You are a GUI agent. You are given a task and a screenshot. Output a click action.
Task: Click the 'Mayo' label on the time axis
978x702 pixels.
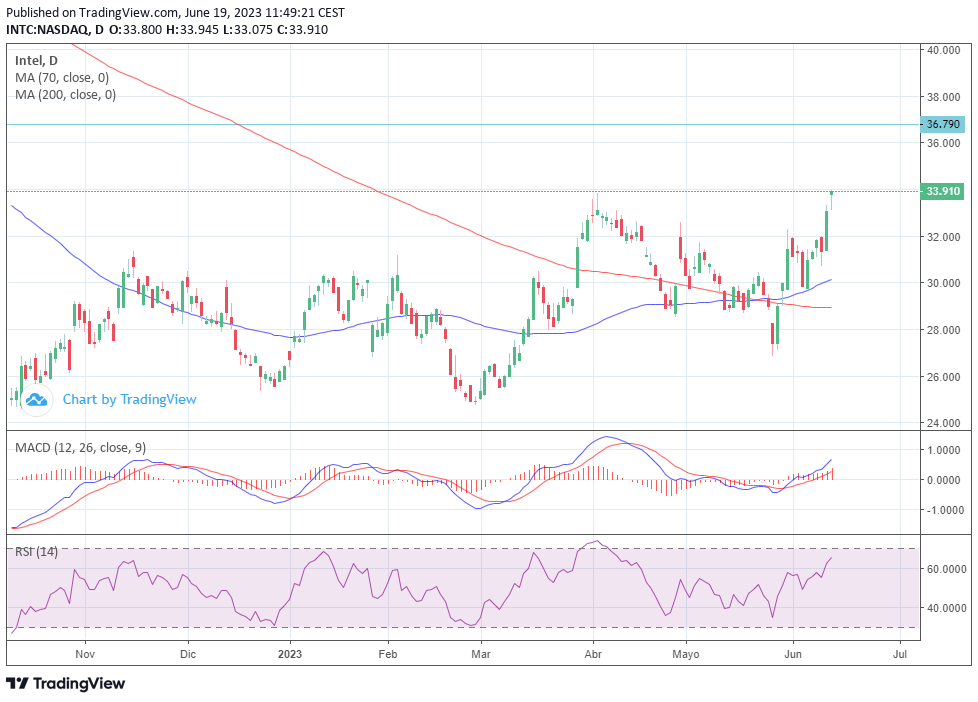(x=686, y=654)
